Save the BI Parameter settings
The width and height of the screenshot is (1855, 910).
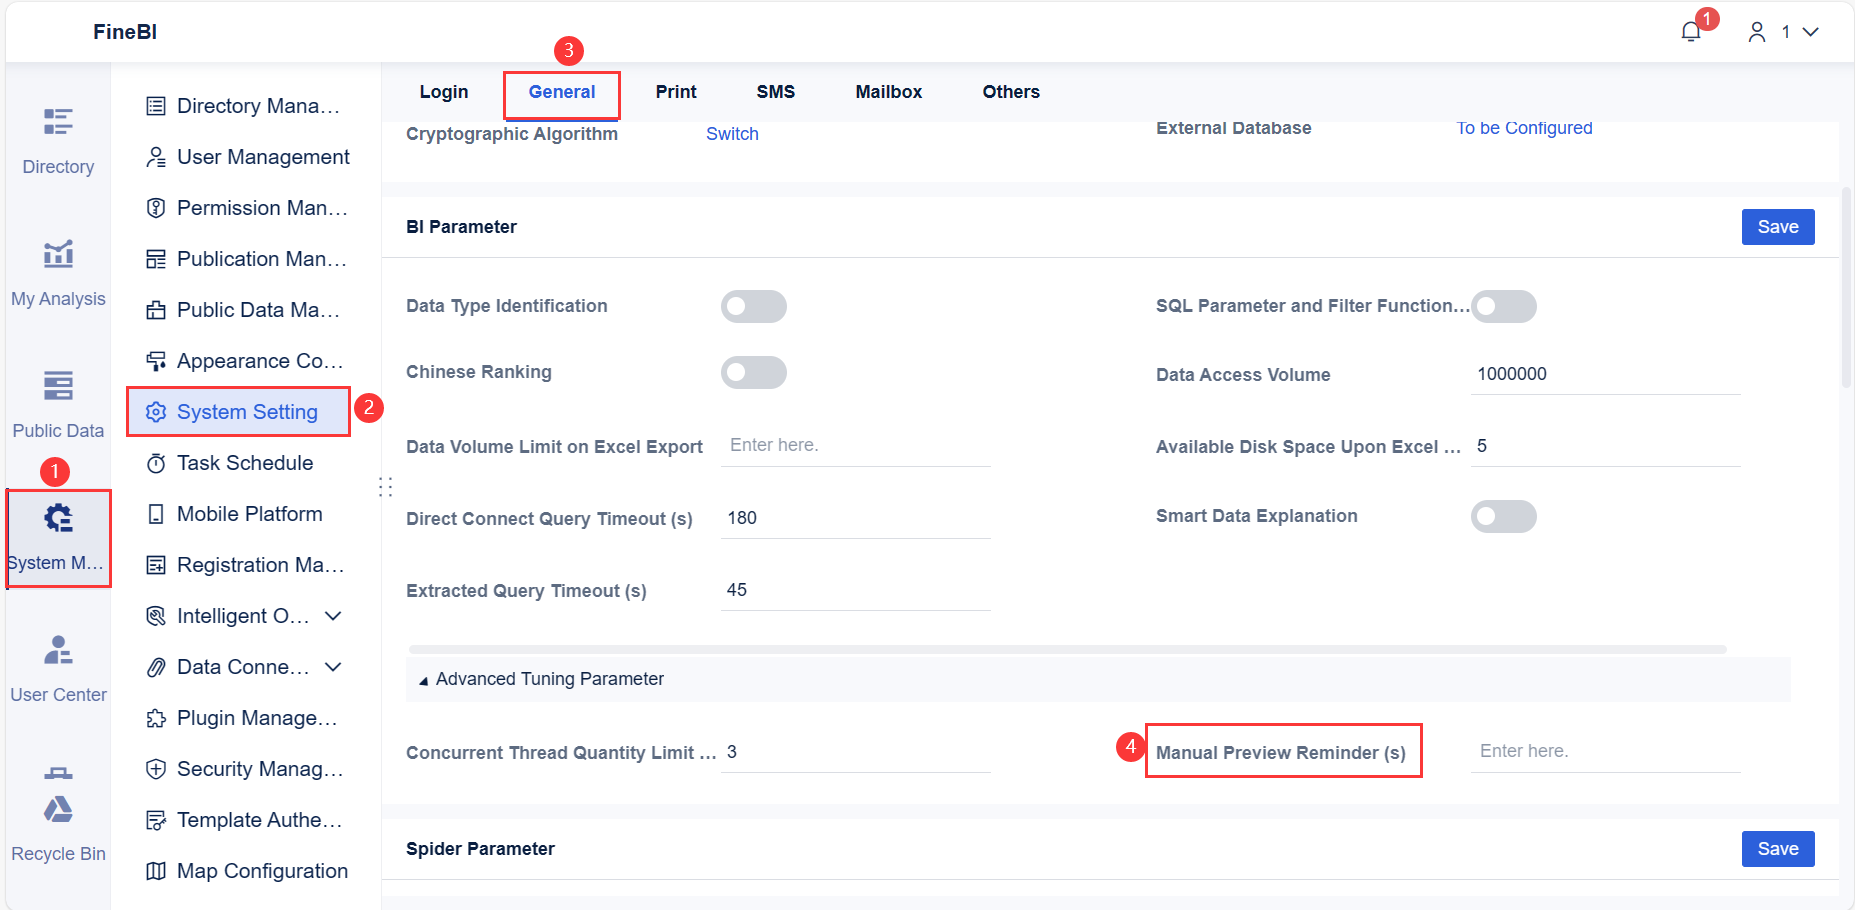tap(1777, 227)
